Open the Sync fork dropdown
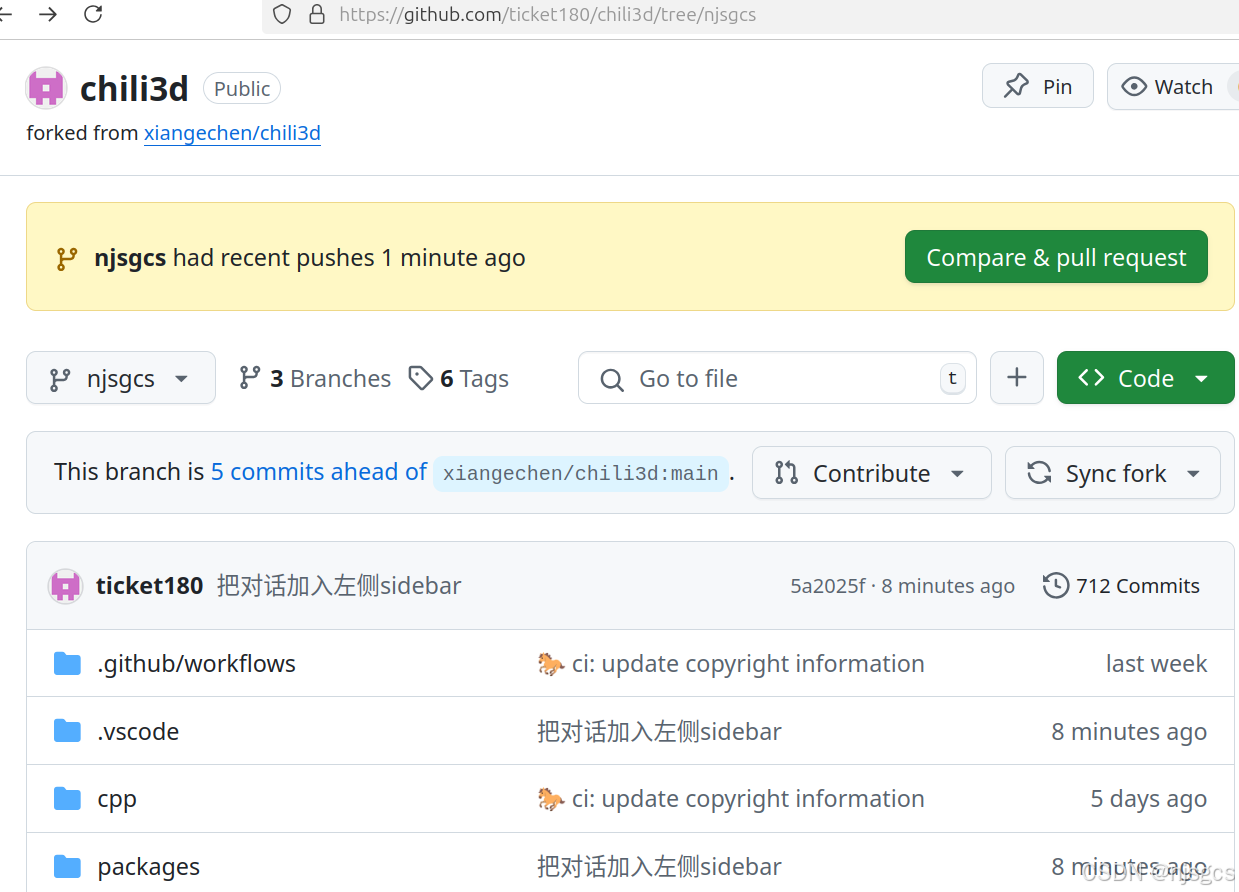This screenshot has width=1239, height=892. 1112,472
